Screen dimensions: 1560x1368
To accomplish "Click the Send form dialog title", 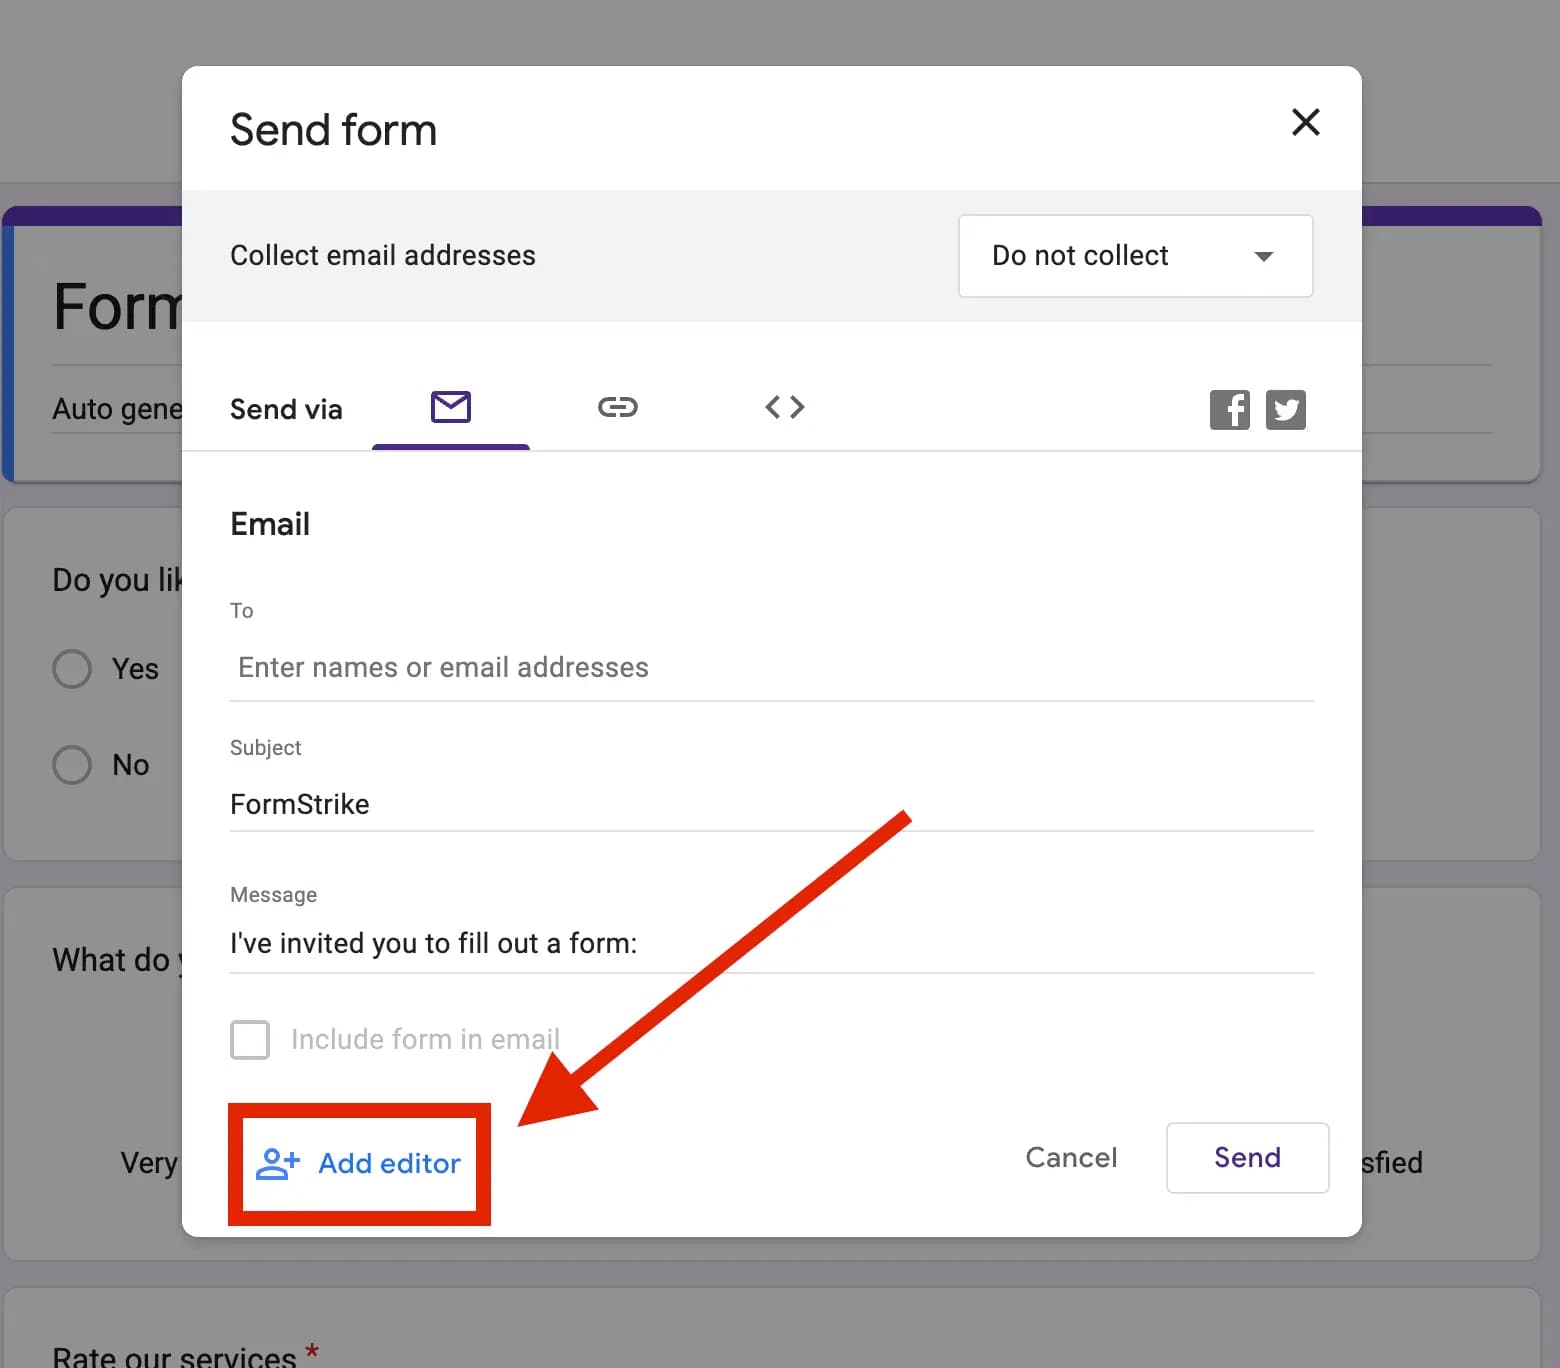I will pos(333,130).
